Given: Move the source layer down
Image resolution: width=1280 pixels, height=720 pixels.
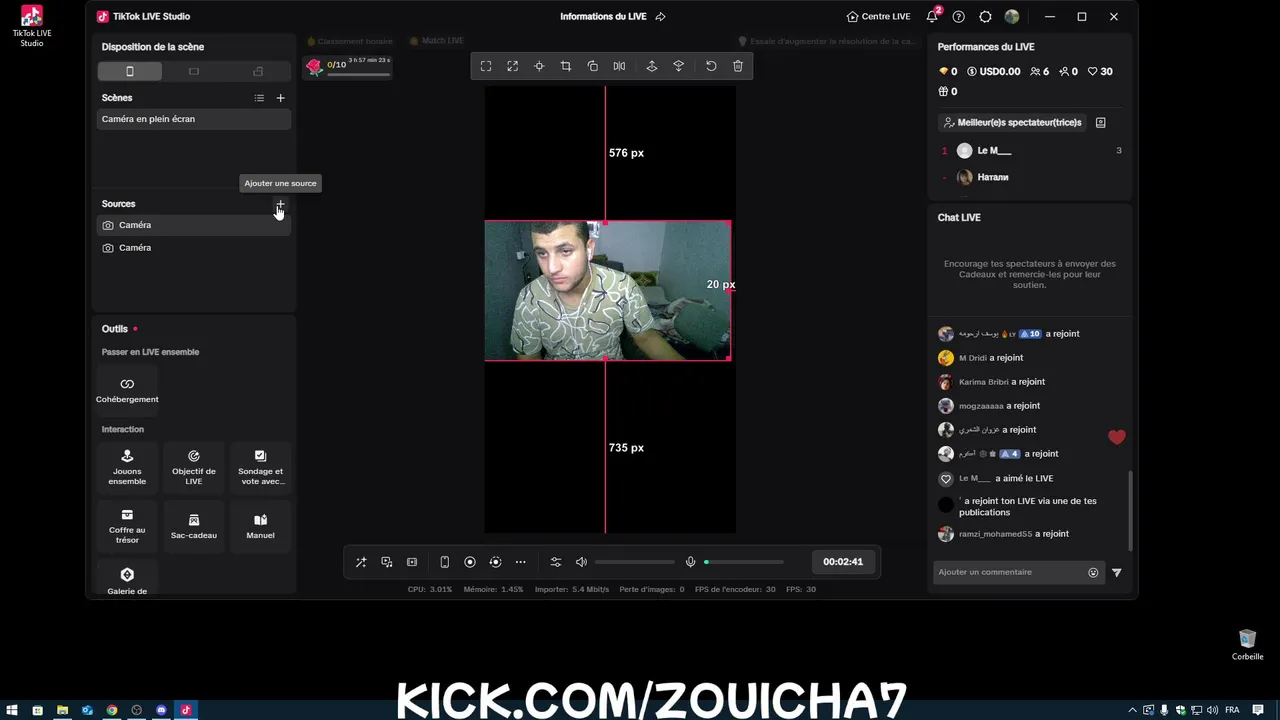Looking at the screenshot, I should pyautogui.click(x=678, y=66).
